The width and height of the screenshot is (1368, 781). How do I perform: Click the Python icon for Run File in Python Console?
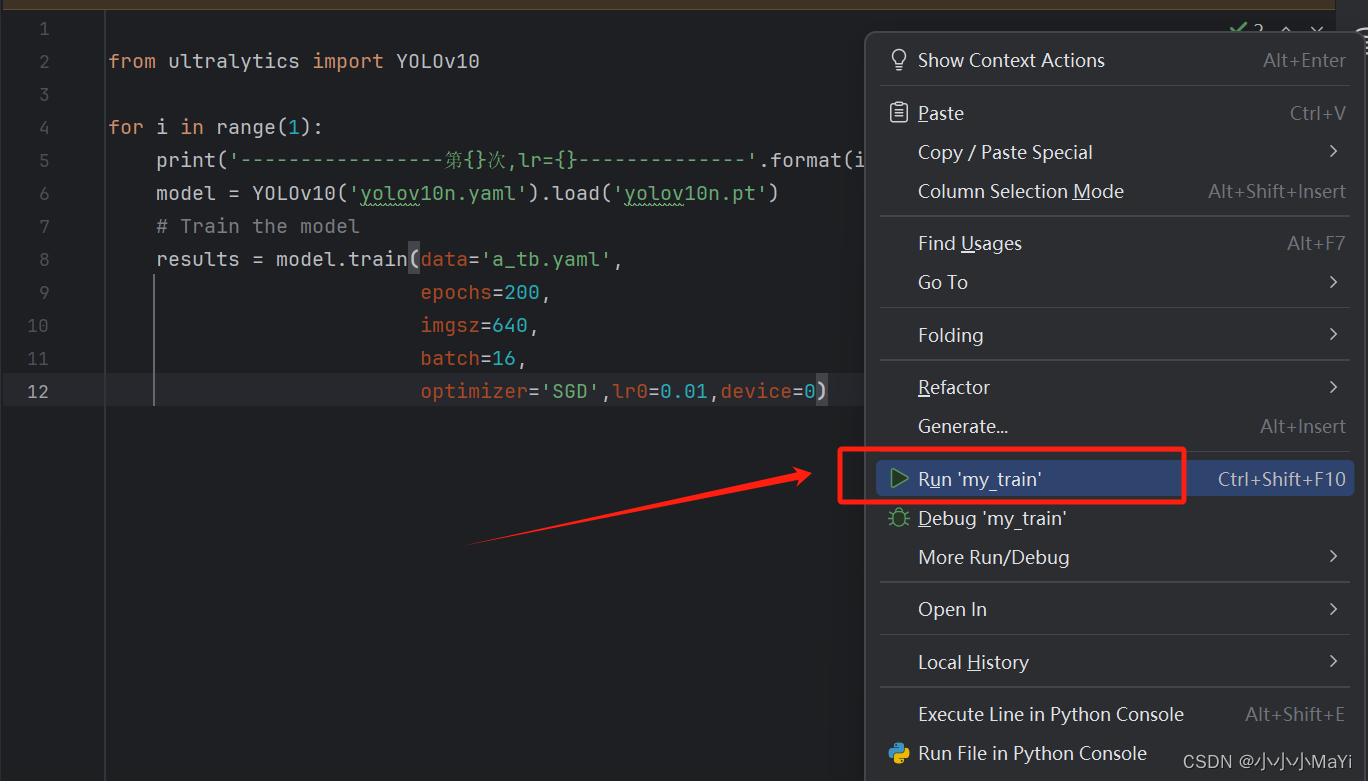pyautogui.click(x=899, y=753)
